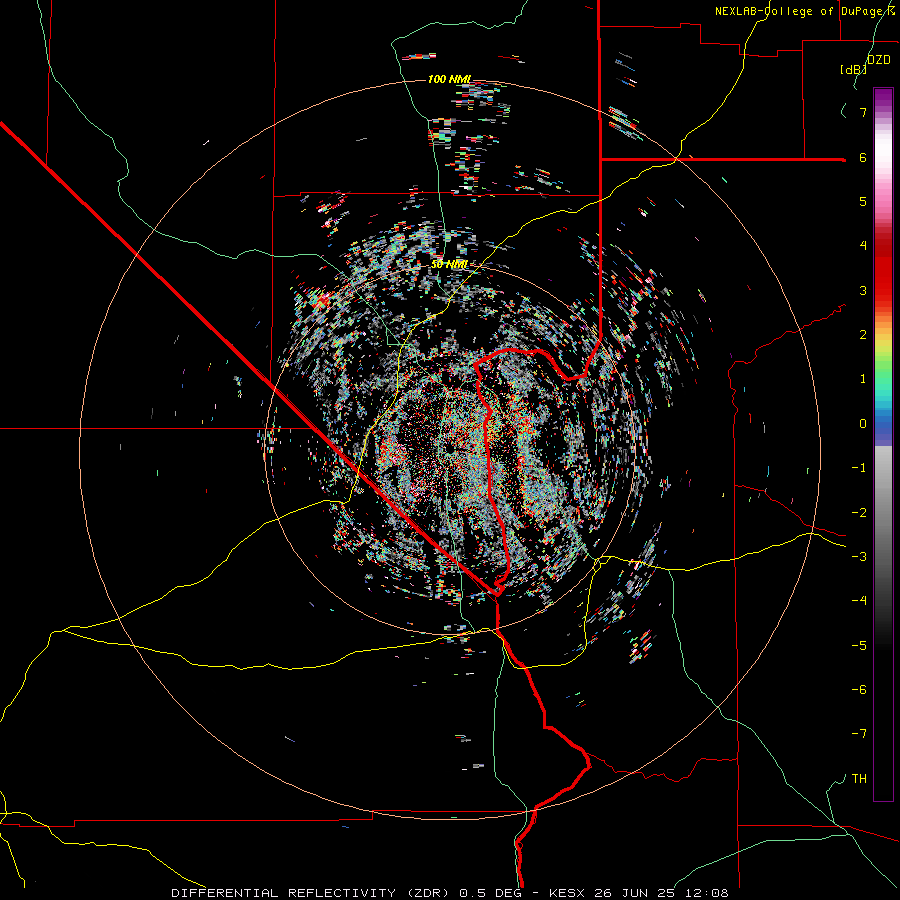Click the -7 value on color scale
900x900 pixels.
(x=859, y=734)
